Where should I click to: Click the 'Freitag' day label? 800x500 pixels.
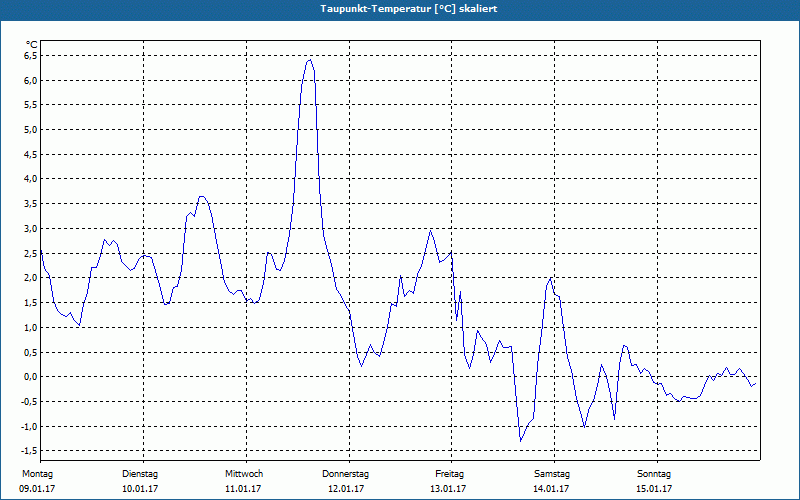(x=449, y=474)
